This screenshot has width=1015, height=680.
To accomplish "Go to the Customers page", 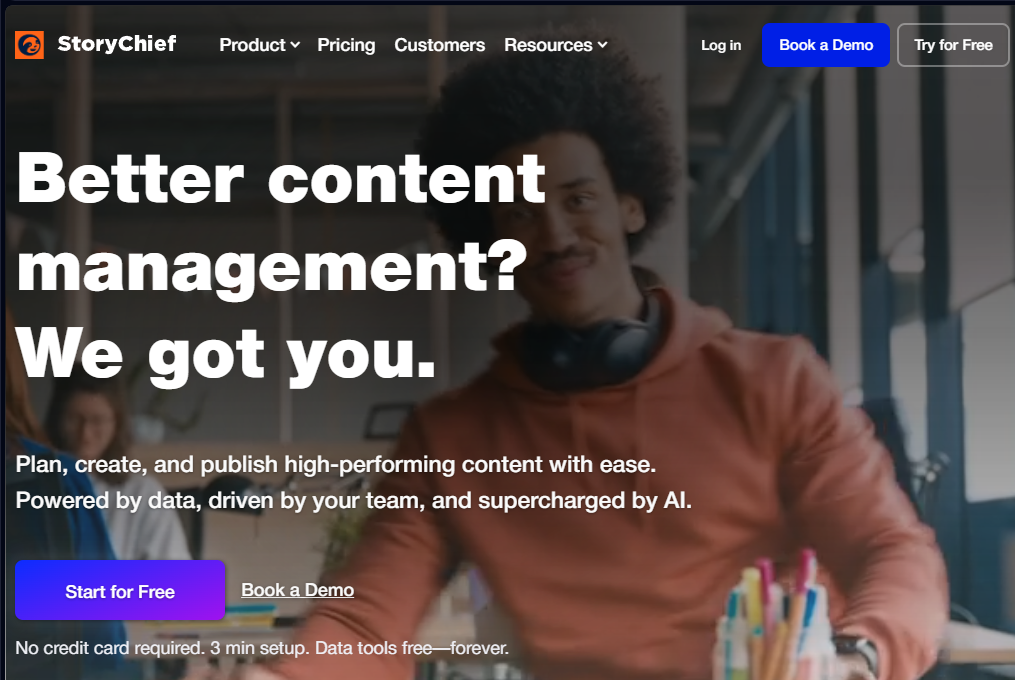I will (440, 45).
